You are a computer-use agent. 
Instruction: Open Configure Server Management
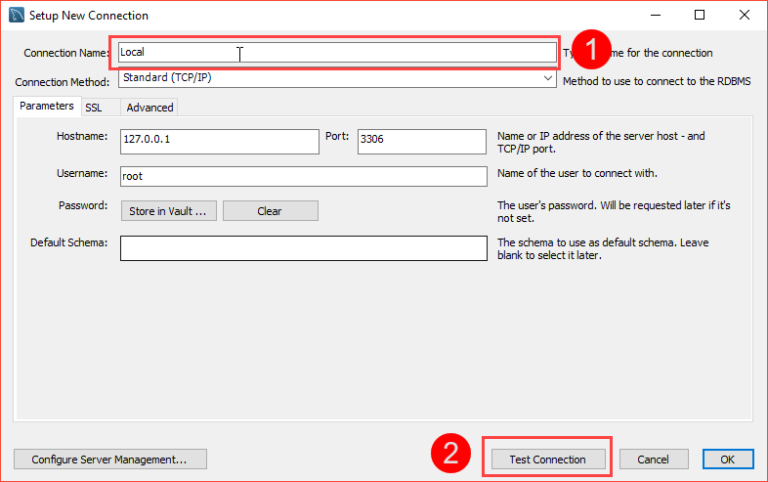click(110, 459)
